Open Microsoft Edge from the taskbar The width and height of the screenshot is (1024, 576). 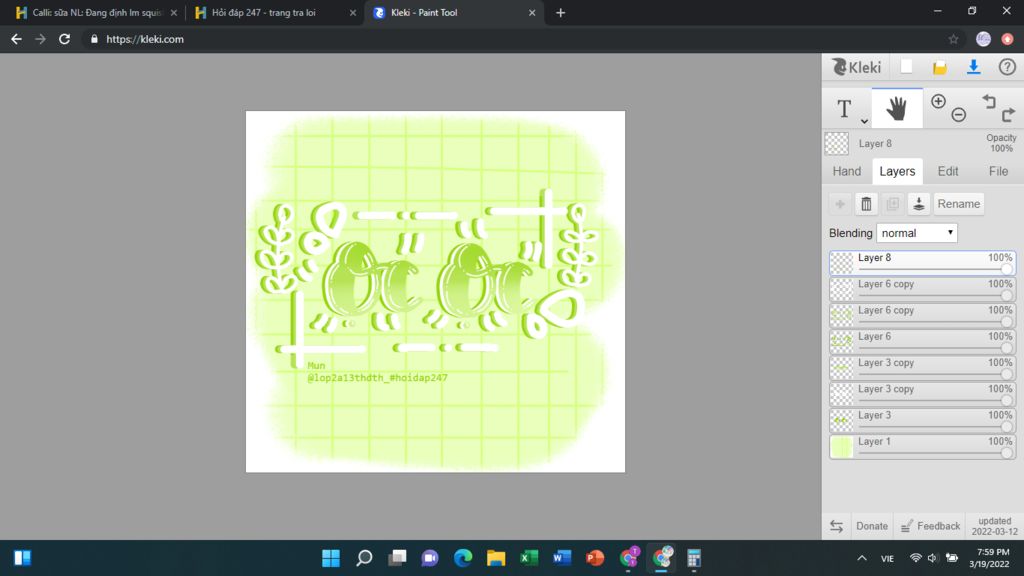click(x=463, y=558)
